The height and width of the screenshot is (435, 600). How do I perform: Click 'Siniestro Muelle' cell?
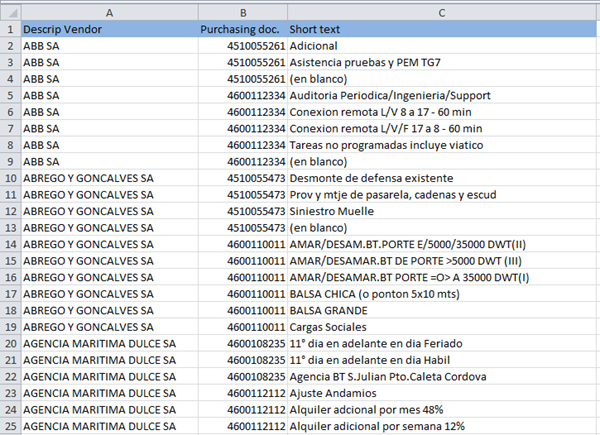(x=442, y=211)
